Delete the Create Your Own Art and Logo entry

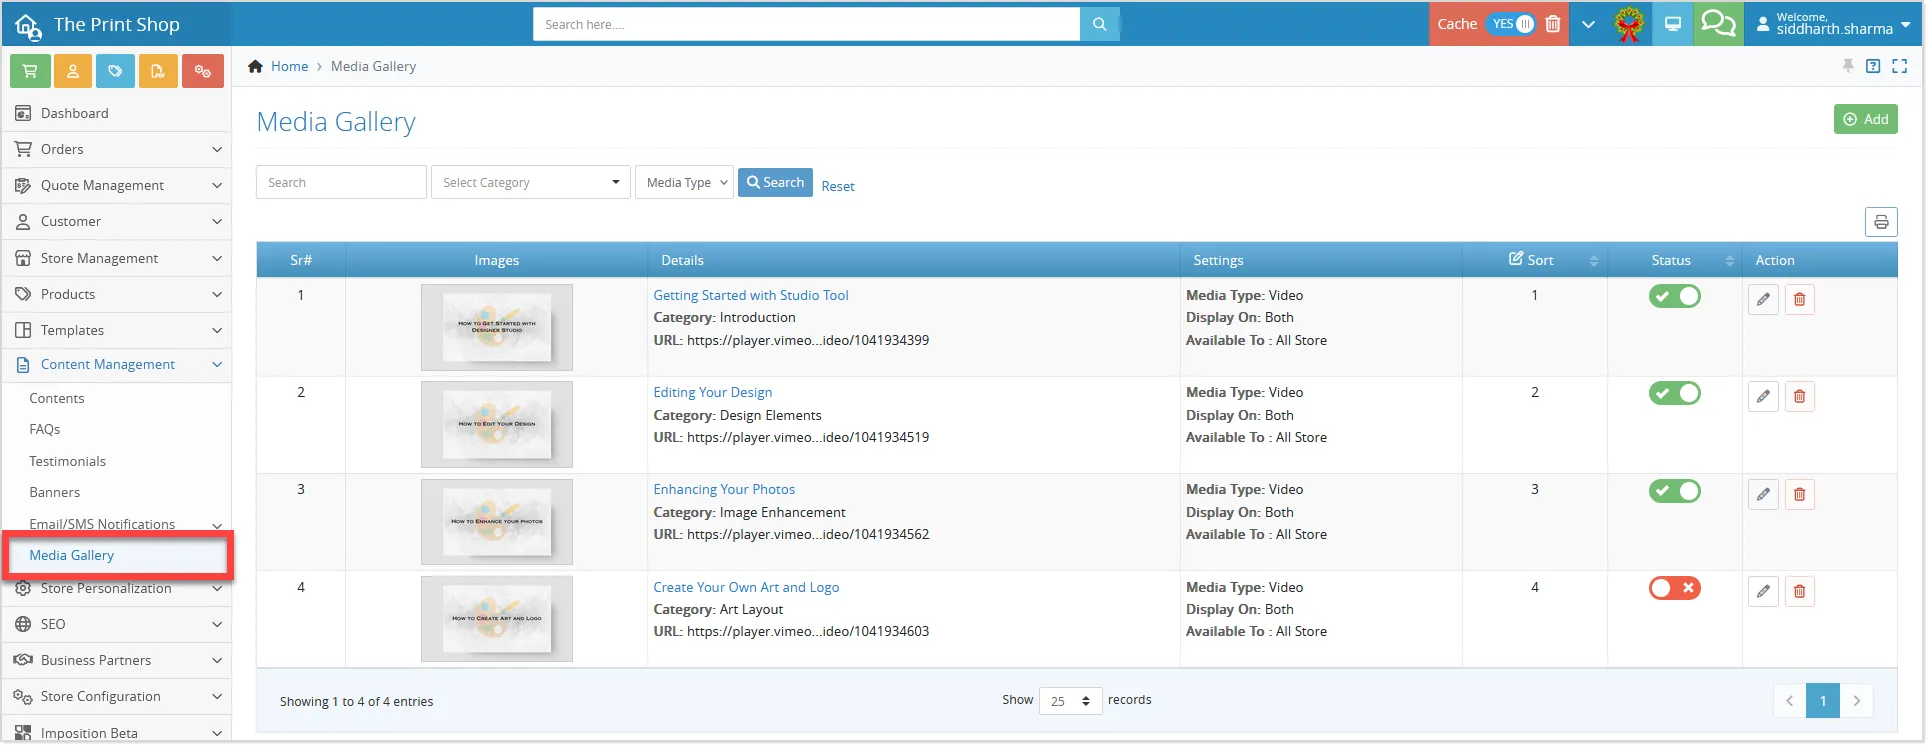click(x=1800, y=591)
